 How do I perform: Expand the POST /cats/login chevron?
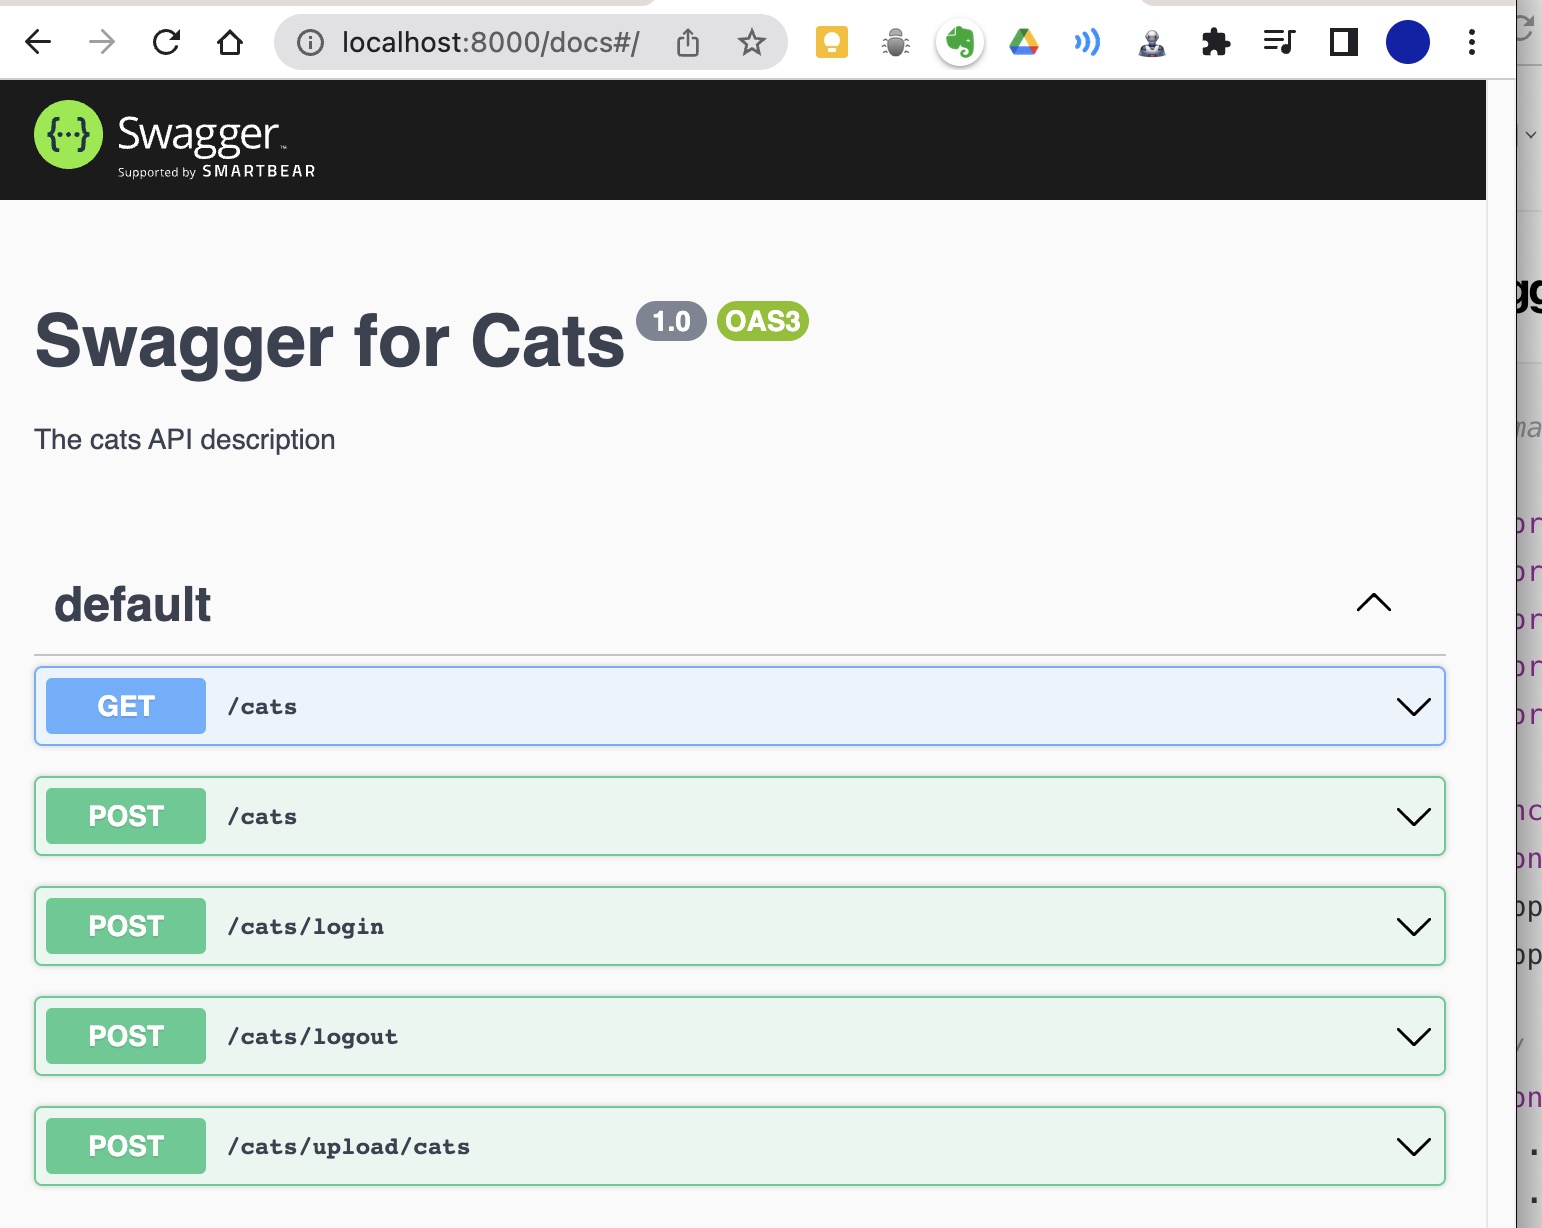(1413, 927)
